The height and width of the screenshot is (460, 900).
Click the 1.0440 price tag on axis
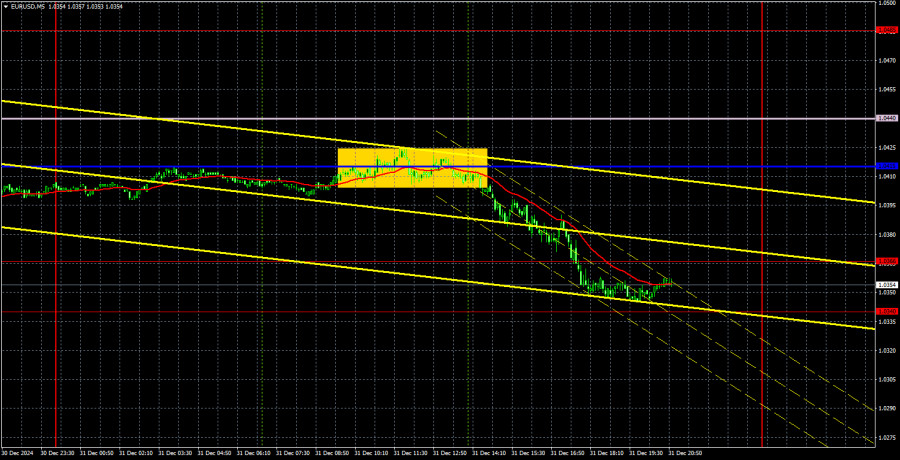pos(886,118)
